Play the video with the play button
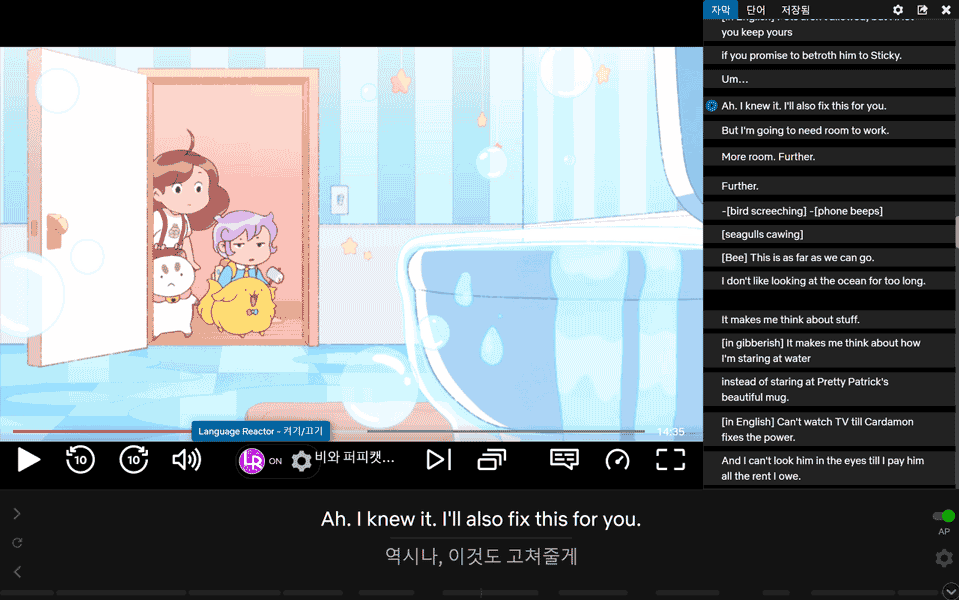This screenshot has width=959, height=600. (x=28, y=460)
